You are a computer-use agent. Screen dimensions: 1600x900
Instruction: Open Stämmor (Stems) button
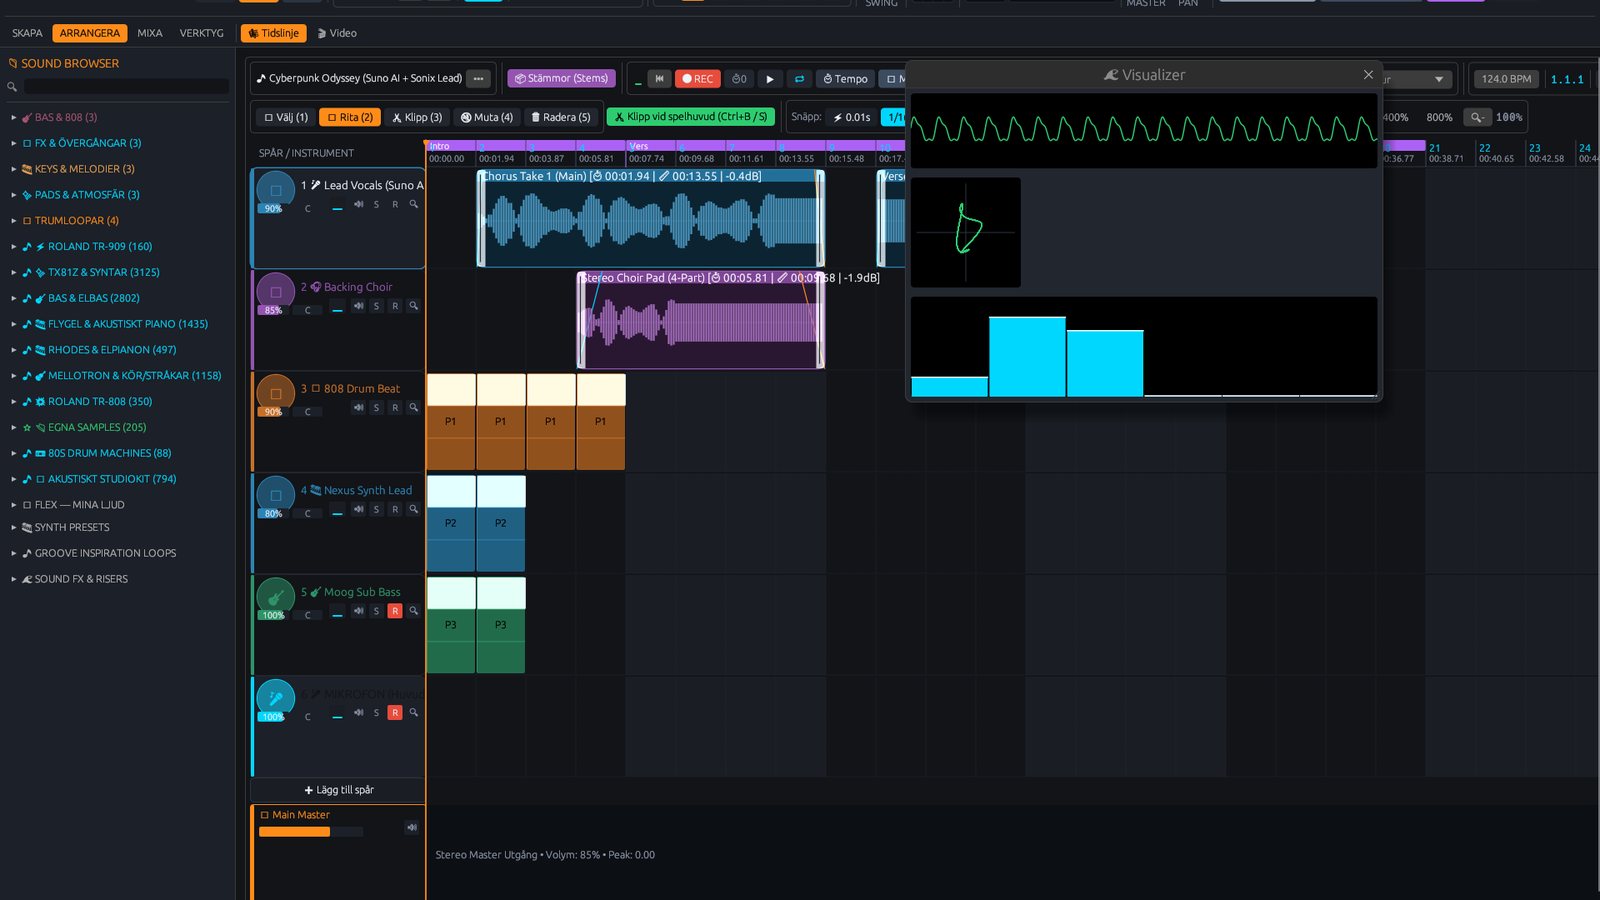click(x=561, y=78)
